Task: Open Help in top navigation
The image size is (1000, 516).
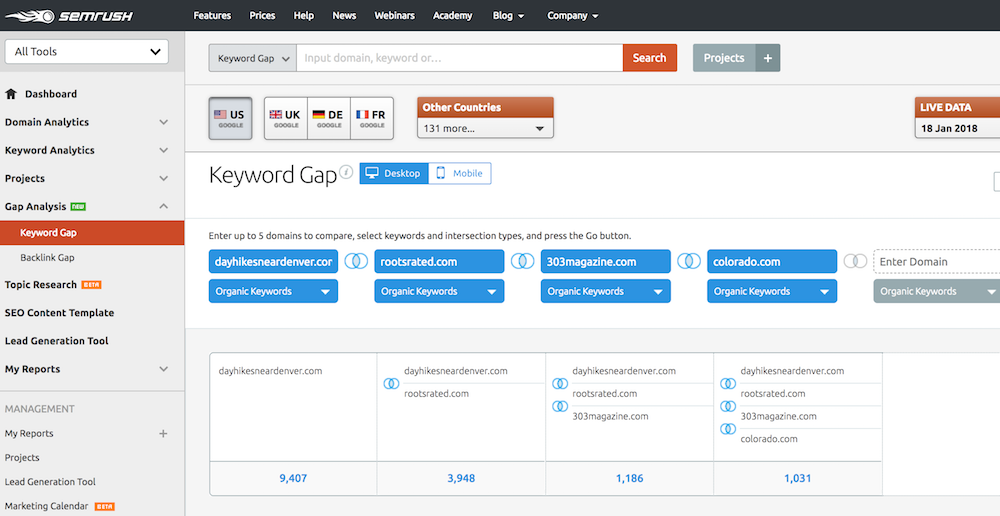Action: [304, 16]
